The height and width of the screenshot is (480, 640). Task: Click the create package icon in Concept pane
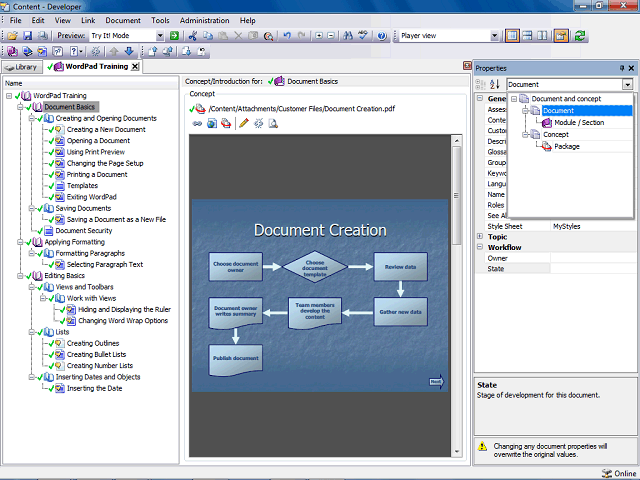pyautogui.click(x=226, y=123)
